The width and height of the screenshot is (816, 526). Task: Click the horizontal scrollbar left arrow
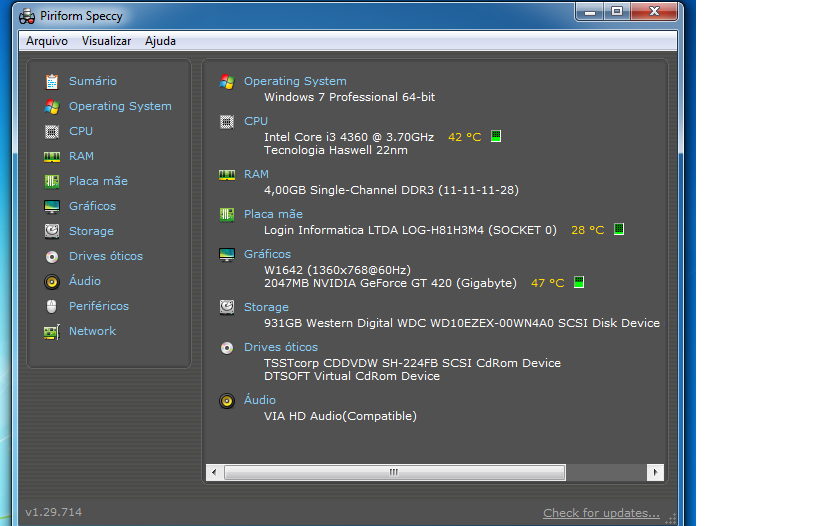(x=214, y=472)
